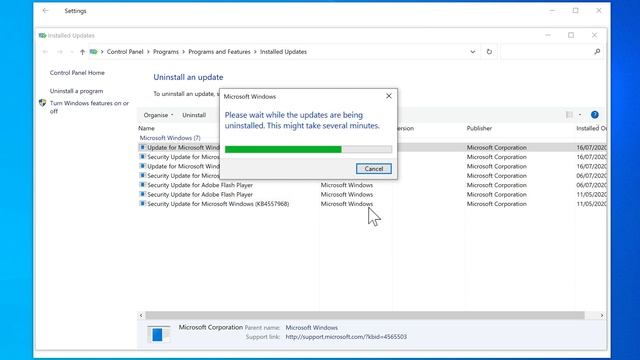Refresh the Installed Updates list
The height and width of the screenshot is (360, 640).
click(x=489, y=52)
